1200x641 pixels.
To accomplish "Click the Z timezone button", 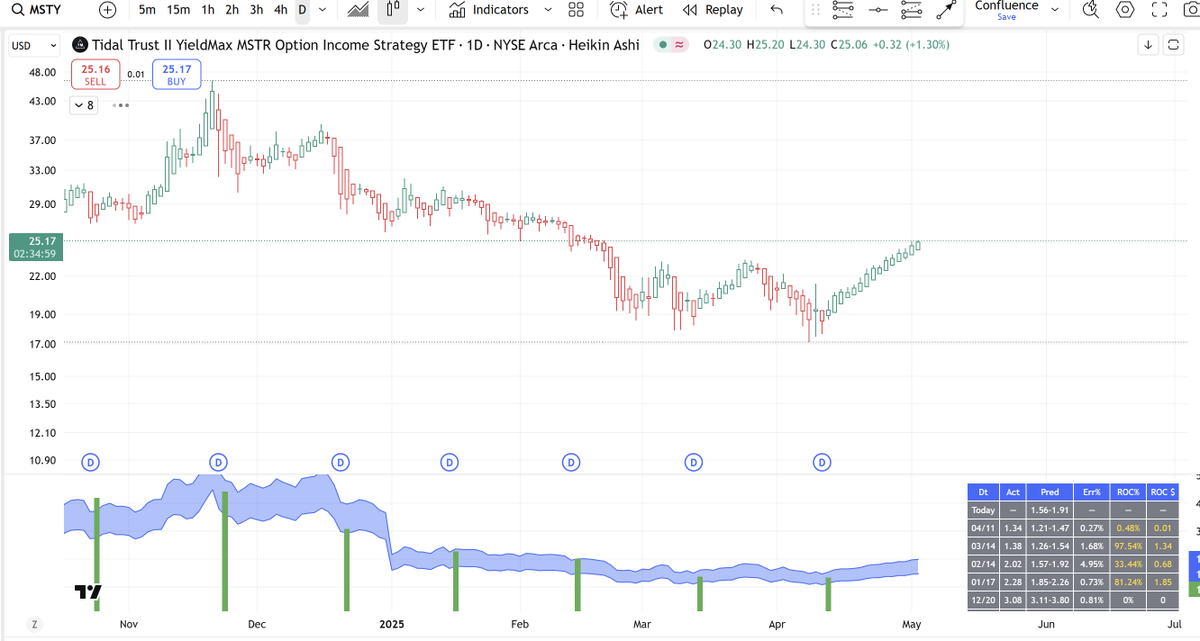I will pyautogui.click(x=35, y=624).
